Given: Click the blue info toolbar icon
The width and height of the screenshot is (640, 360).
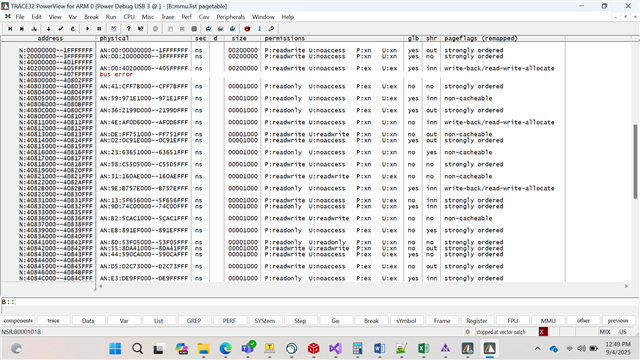Looking at the screenshot, I should tap(260, 29).
